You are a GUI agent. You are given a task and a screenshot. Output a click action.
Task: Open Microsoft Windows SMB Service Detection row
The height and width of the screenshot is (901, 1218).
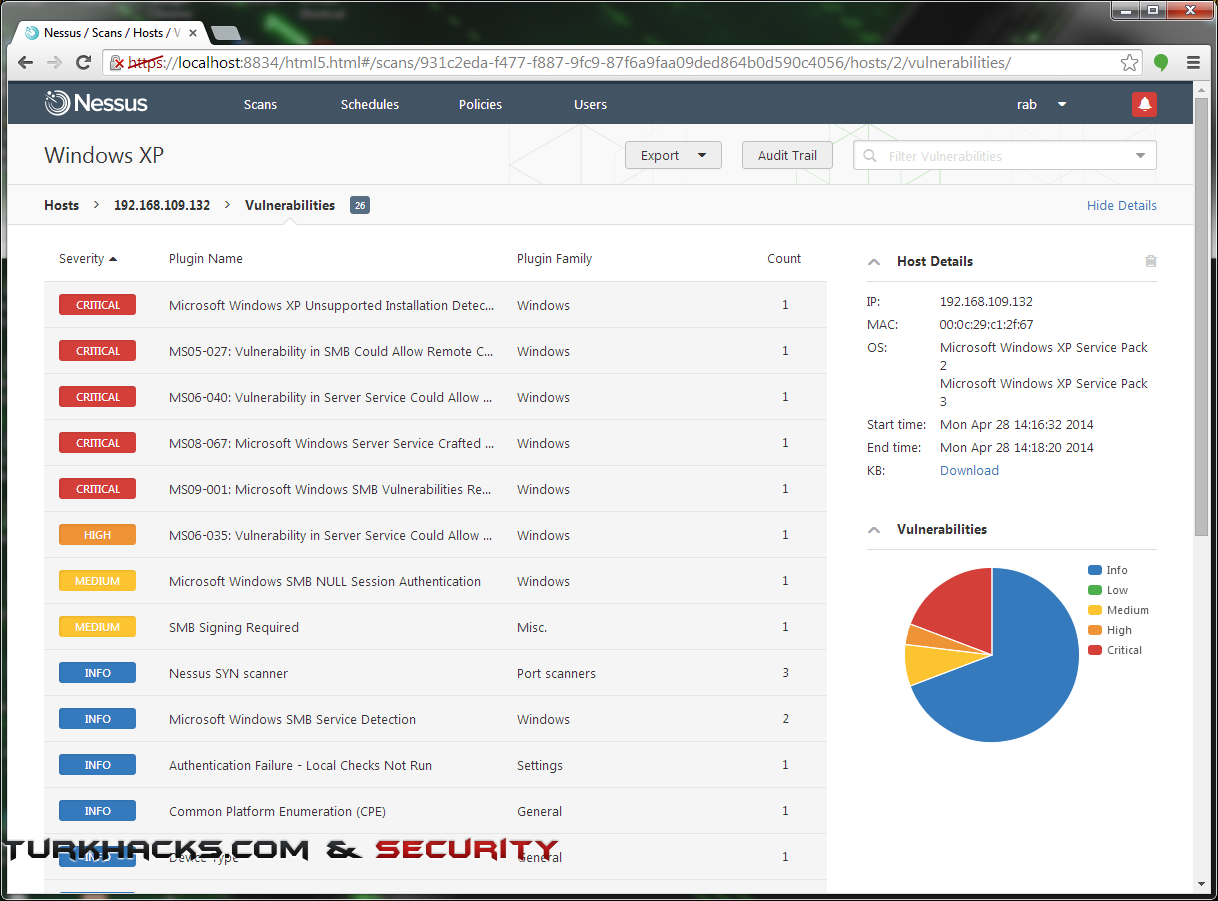[x=435, y=719]
